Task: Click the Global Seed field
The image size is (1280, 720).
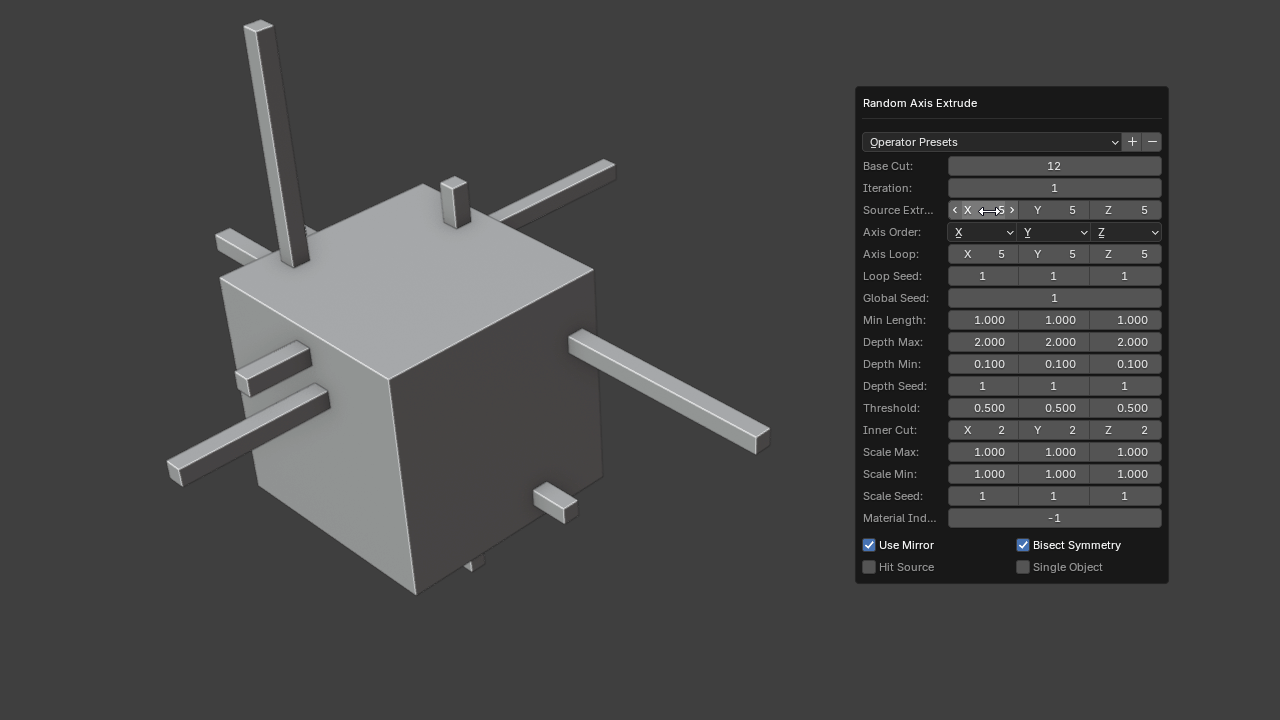Action: point(1054,298)
